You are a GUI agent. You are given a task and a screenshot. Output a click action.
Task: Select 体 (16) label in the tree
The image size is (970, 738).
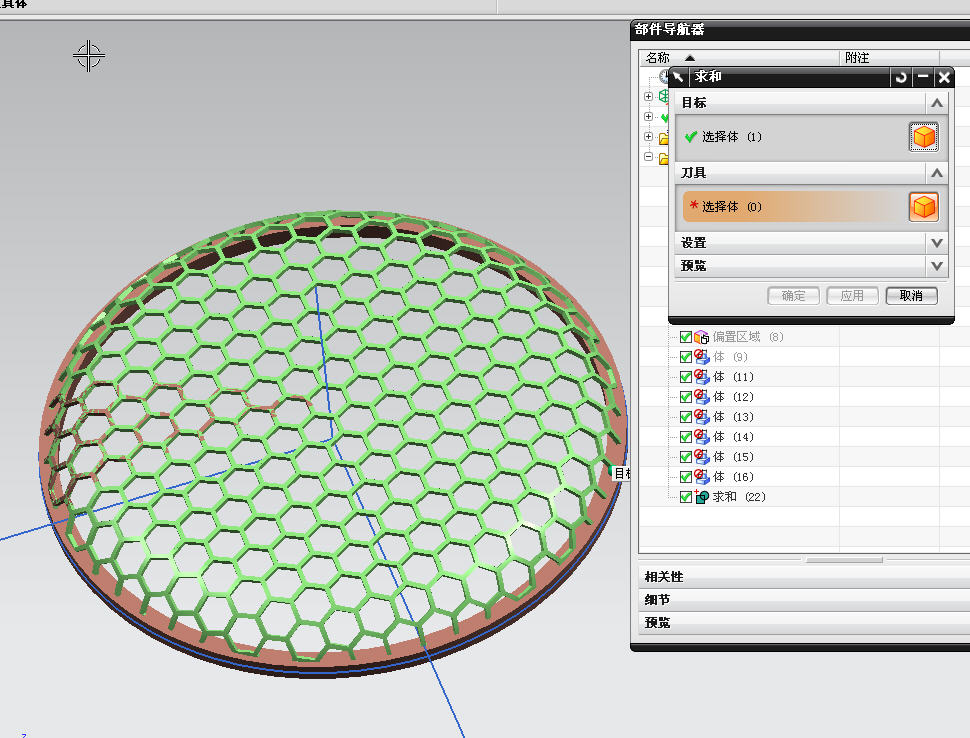733,477
